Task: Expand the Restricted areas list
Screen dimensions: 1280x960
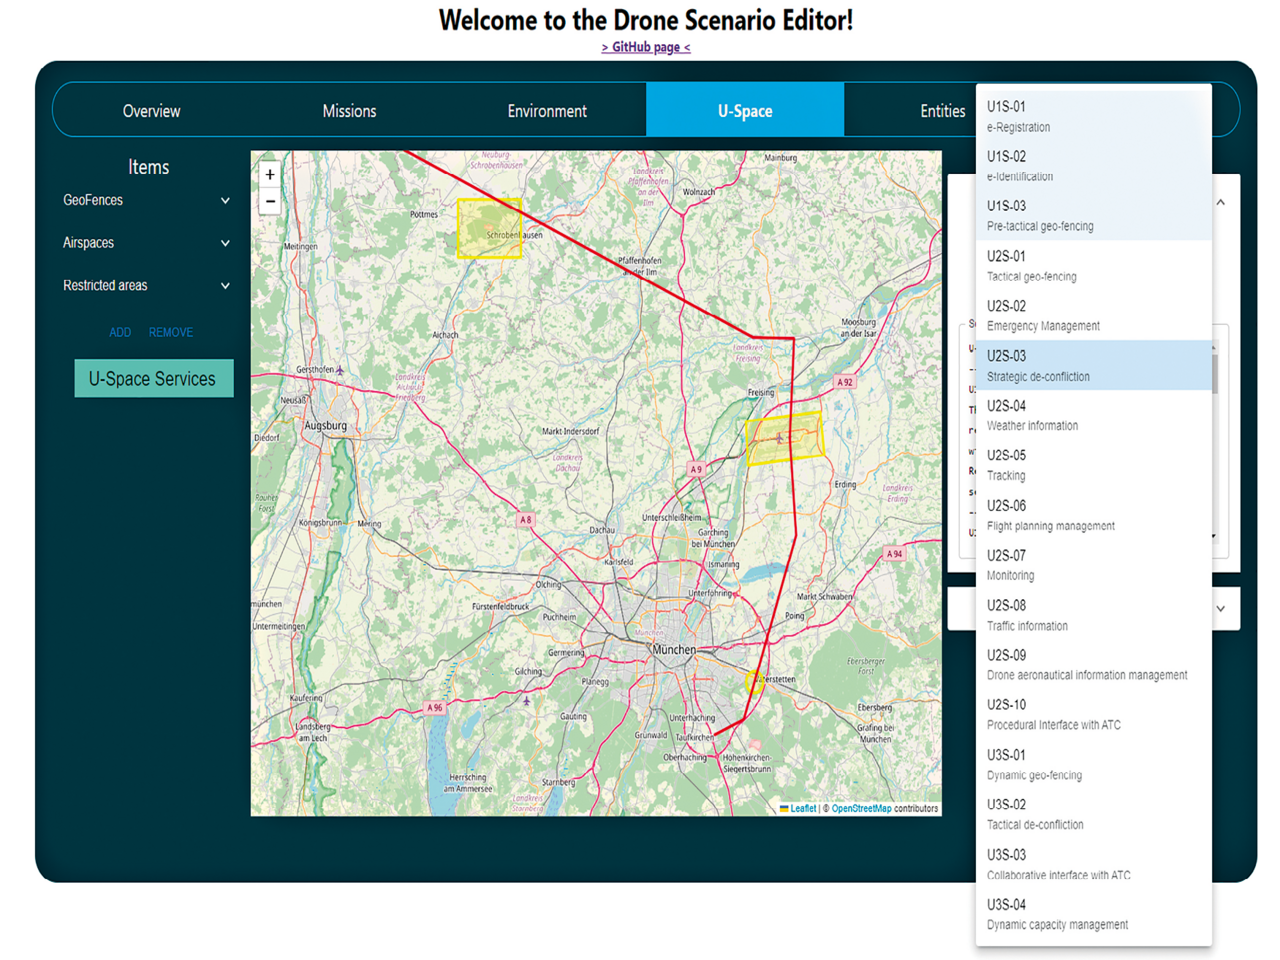Action: pyautogui.click(x=225, y=286)
